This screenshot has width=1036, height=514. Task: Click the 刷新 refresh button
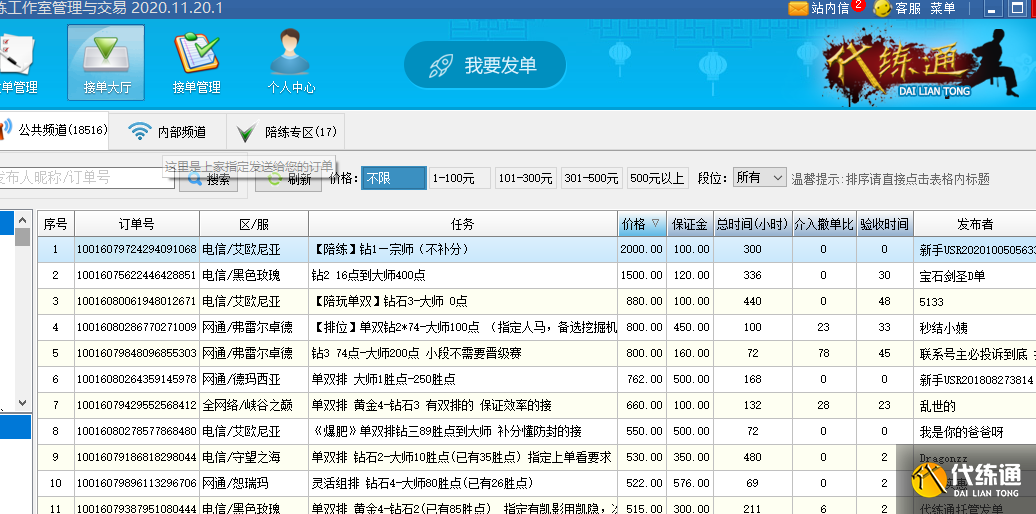pos(287,179)
